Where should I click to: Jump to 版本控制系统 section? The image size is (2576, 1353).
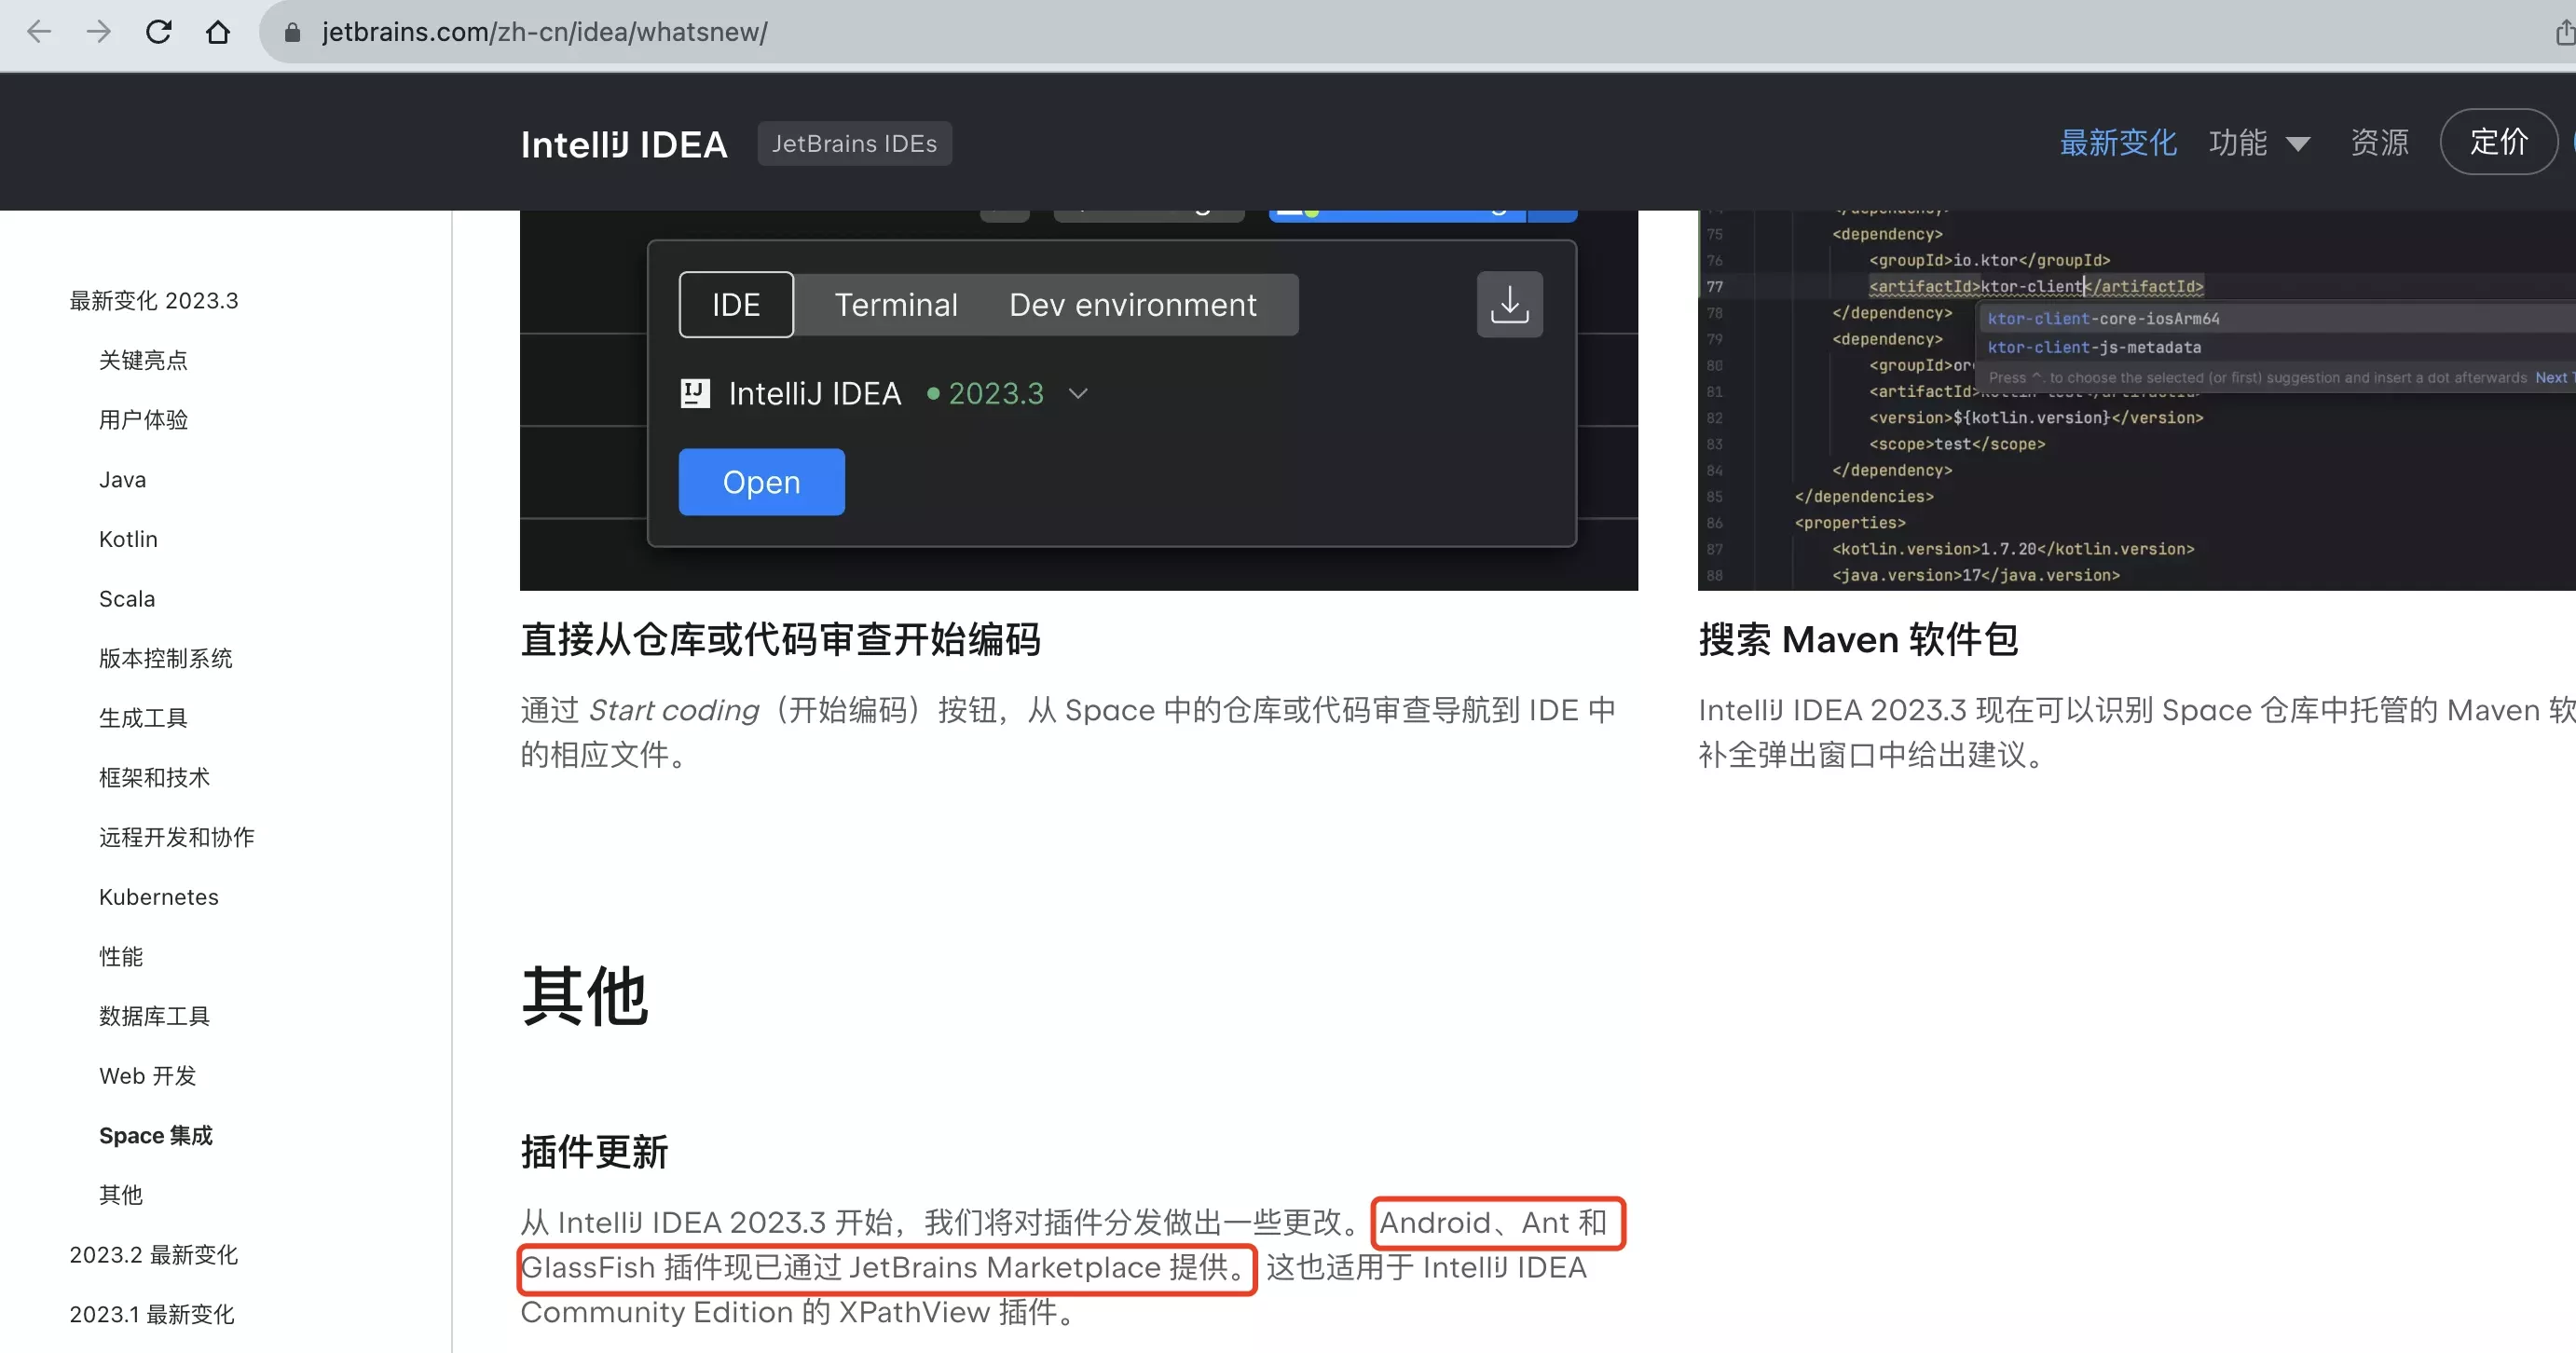coord(165,658)
